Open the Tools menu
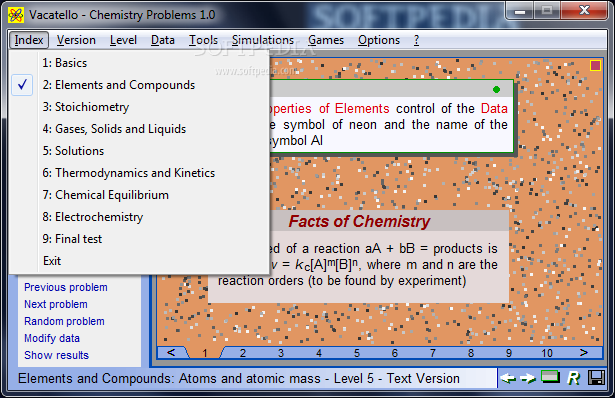Viewport: 615px width, 398px height. pos(203,40)
